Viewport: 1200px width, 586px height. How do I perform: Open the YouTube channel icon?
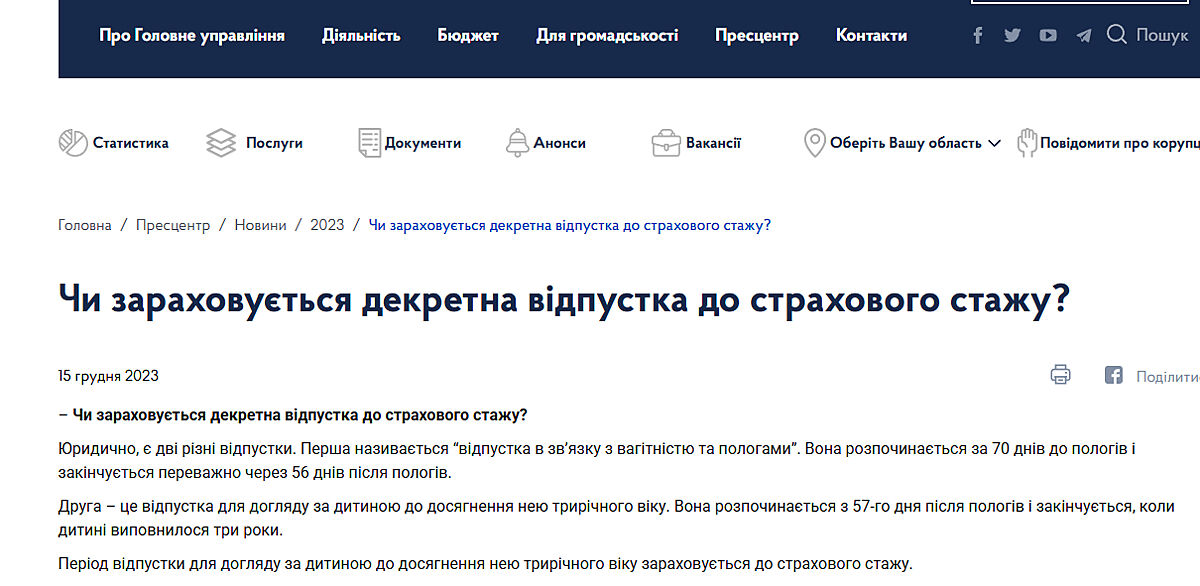(x=1047, y=36)
